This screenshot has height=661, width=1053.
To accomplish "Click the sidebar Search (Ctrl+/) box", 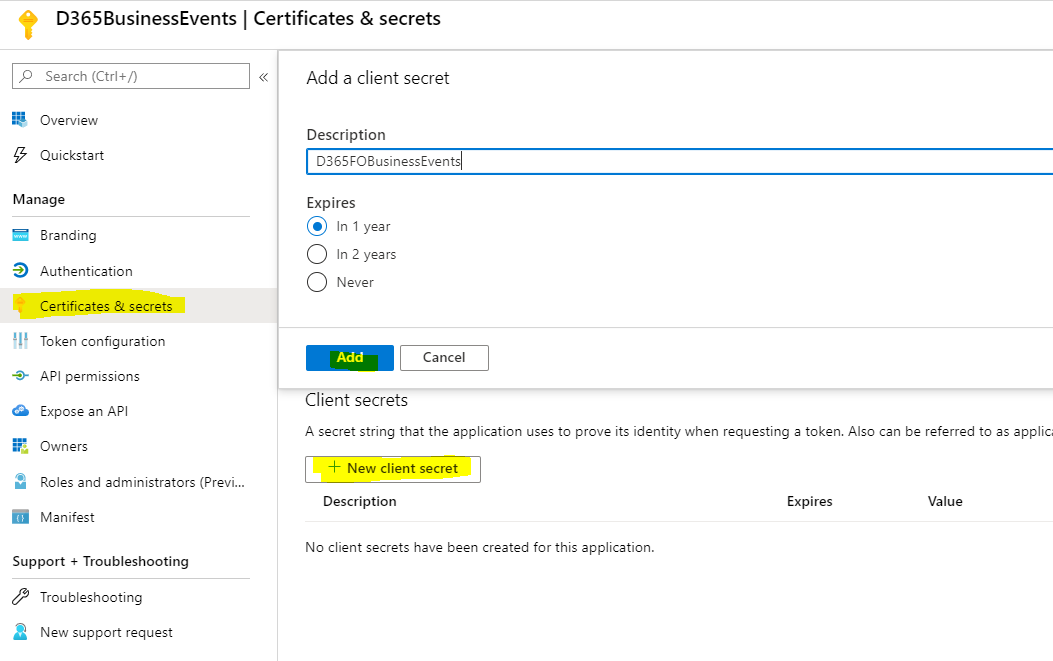I will [131, 76].
